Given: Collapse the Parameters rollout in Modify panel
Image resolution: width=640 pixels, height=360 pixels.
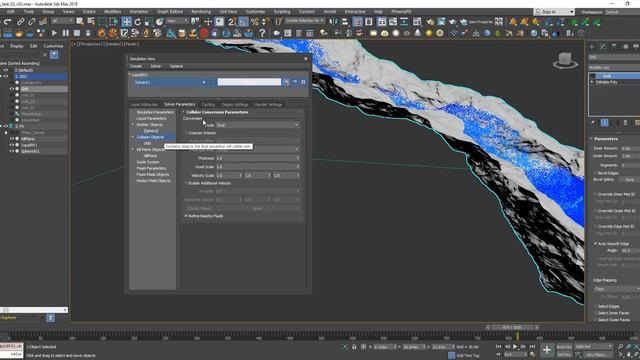Looking at the screenshot, I should click(591, 139).
